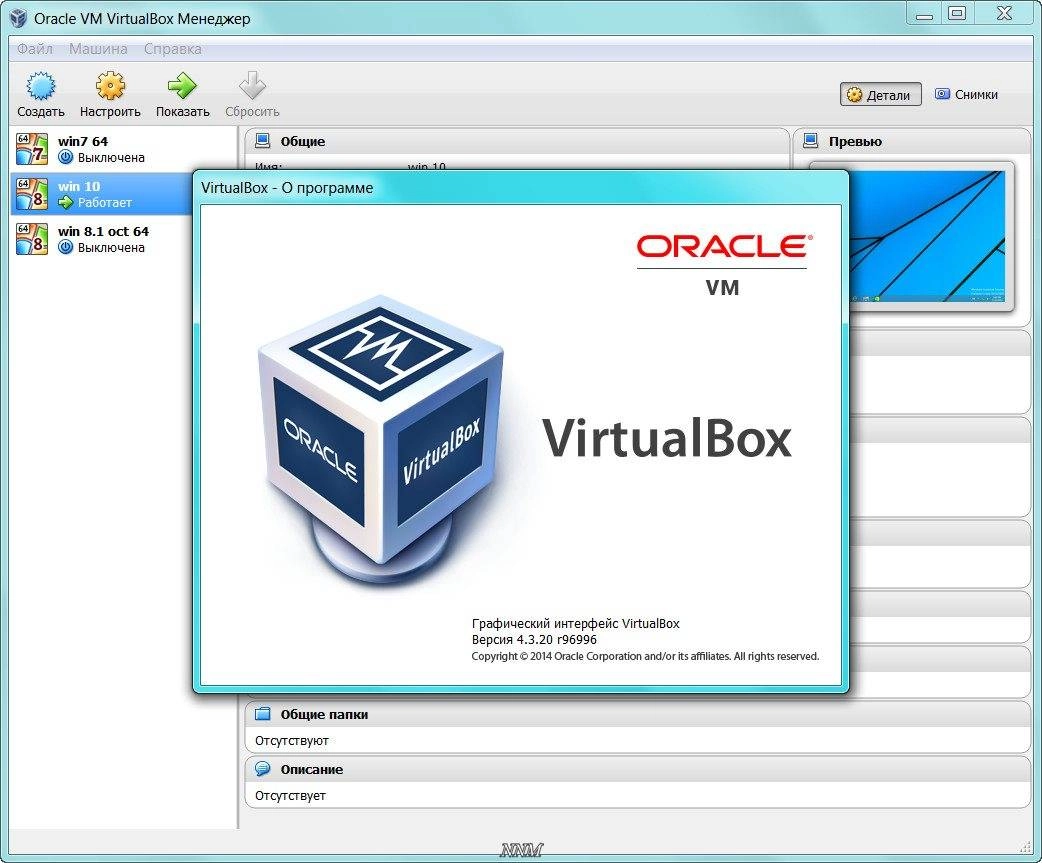Click the VirtualBox - О программе dialog title
This screenshot has height=863, width=1042.
[x=287, y=188]
